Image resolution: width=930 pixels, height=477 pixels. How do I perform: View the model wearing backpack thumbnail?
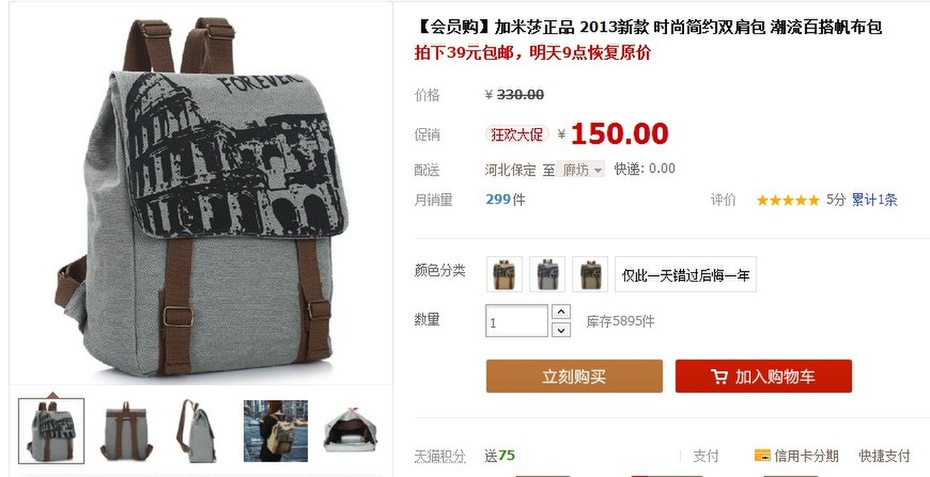(x=276, y=431)
